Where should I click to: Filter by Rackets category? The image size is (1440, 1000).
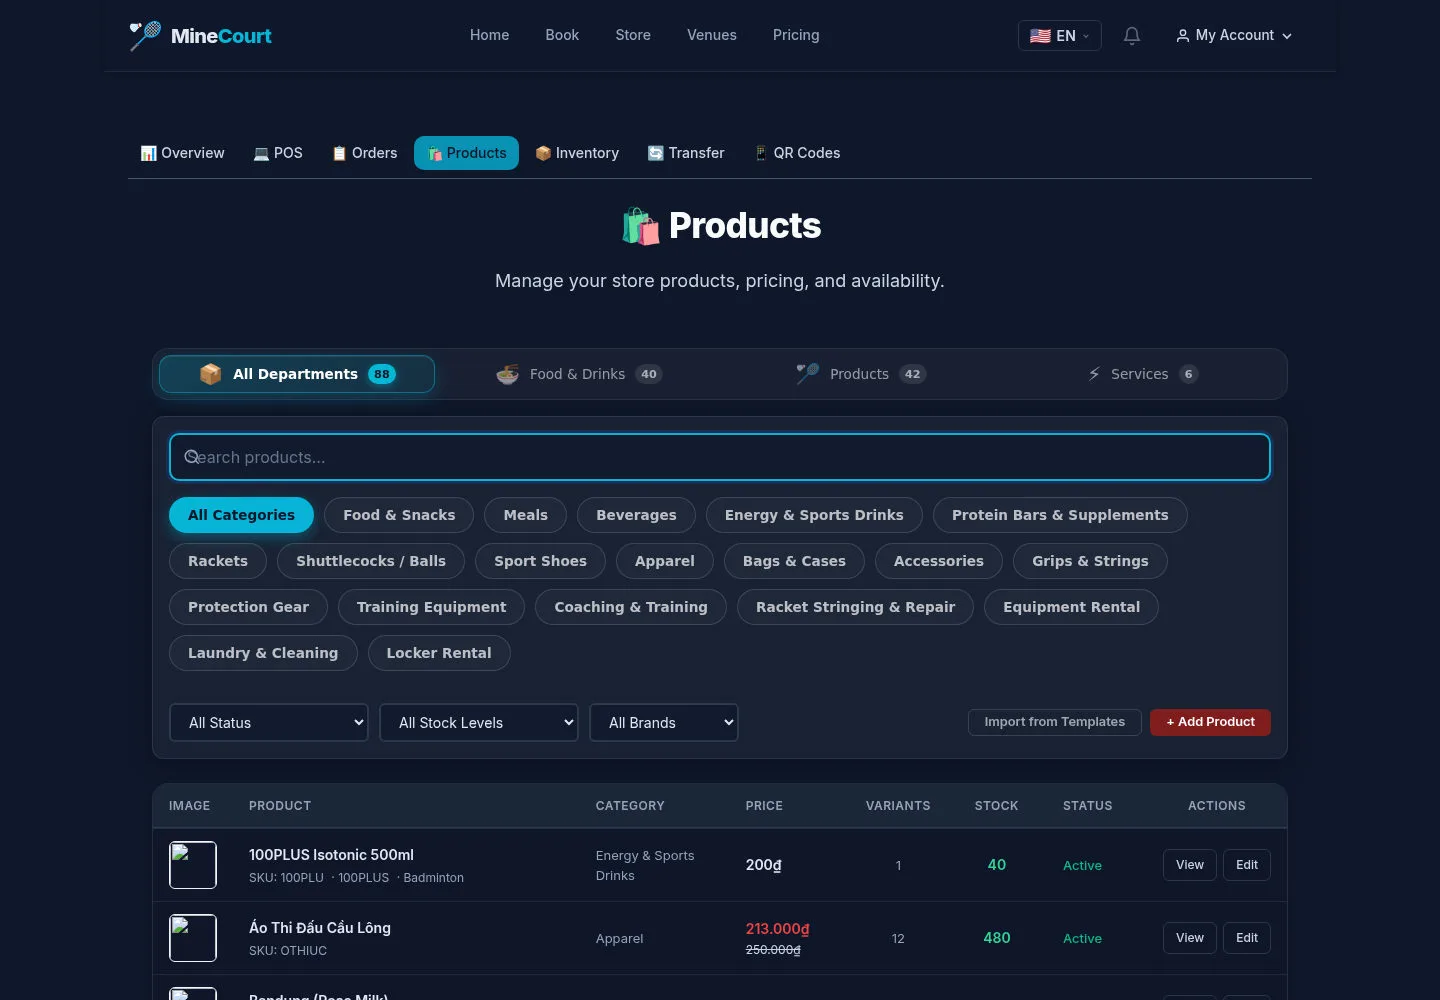(x=218, y=561)
